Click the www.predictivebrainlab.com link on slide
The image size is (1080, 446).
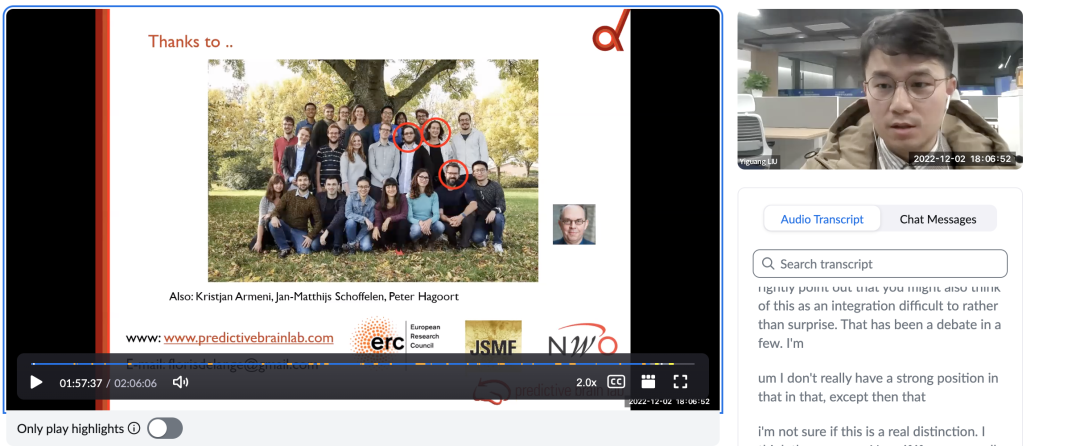pyautogui.click(x=248, y=338)
